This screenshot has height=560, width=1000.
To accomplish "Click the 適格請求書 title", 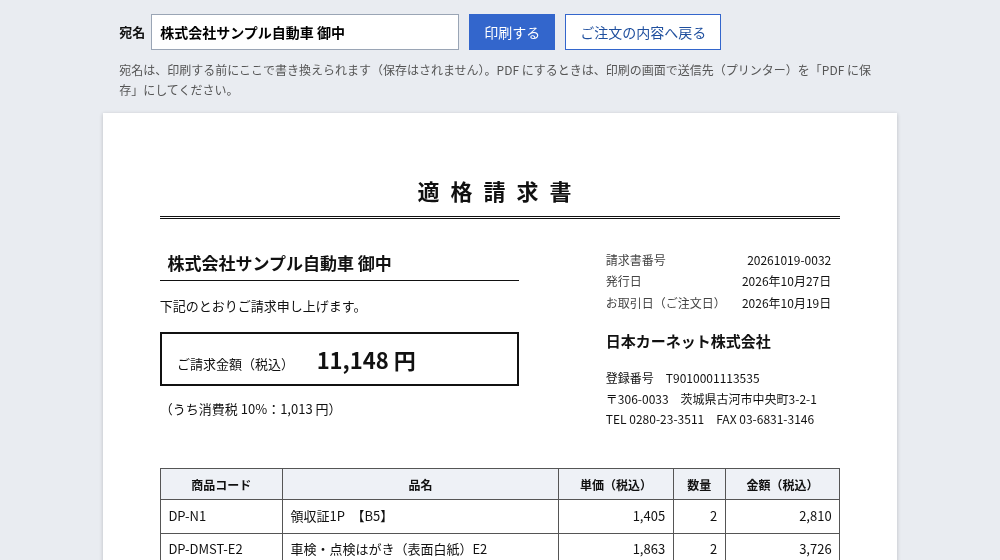I will pyautogui.click(x=494, y=192).
